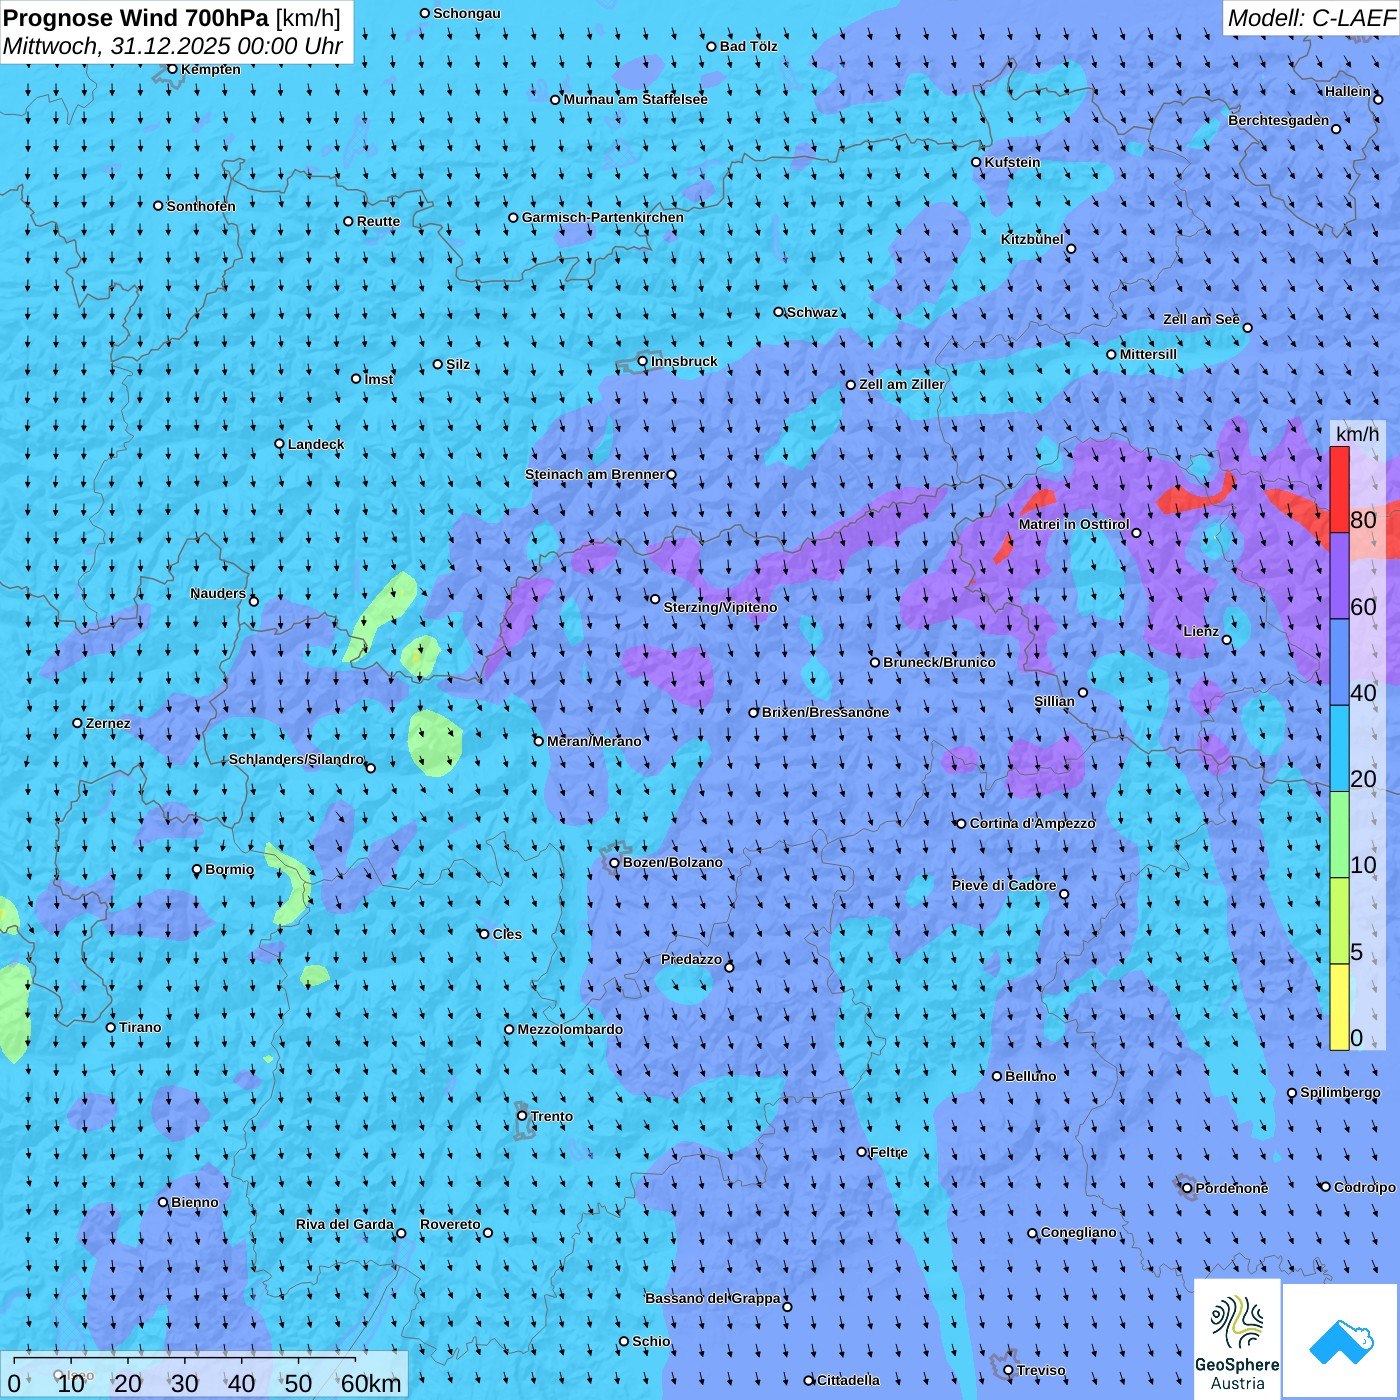Click the 'Kitzbühel' map label

[1032, 239]
